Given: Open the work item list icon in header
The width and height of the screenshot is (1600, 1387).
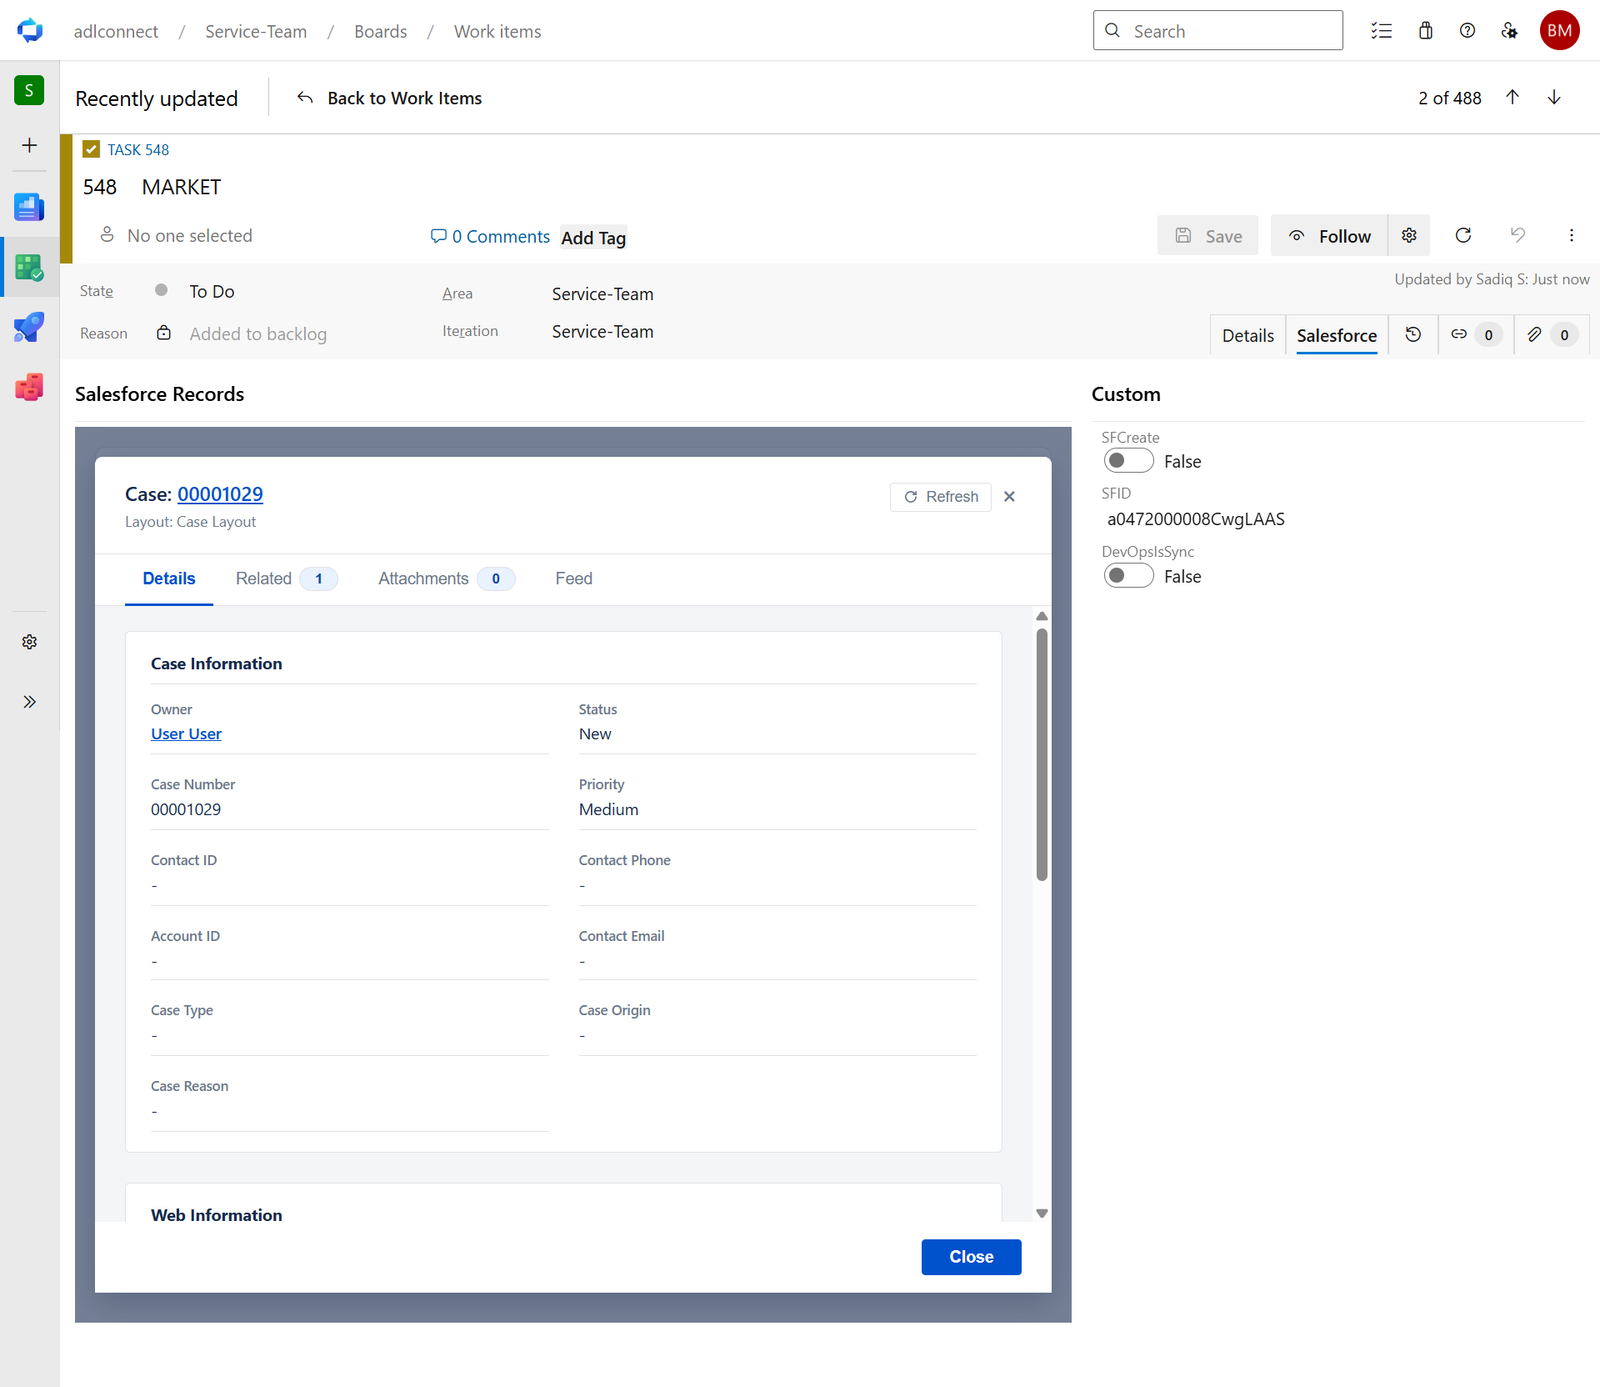Looking at the screenshot, I should point(1381,31).
